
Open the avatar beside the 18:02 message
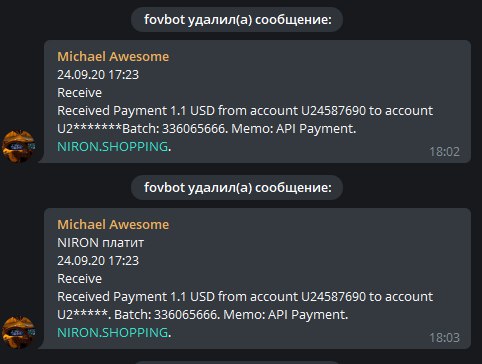pos(18,146)
